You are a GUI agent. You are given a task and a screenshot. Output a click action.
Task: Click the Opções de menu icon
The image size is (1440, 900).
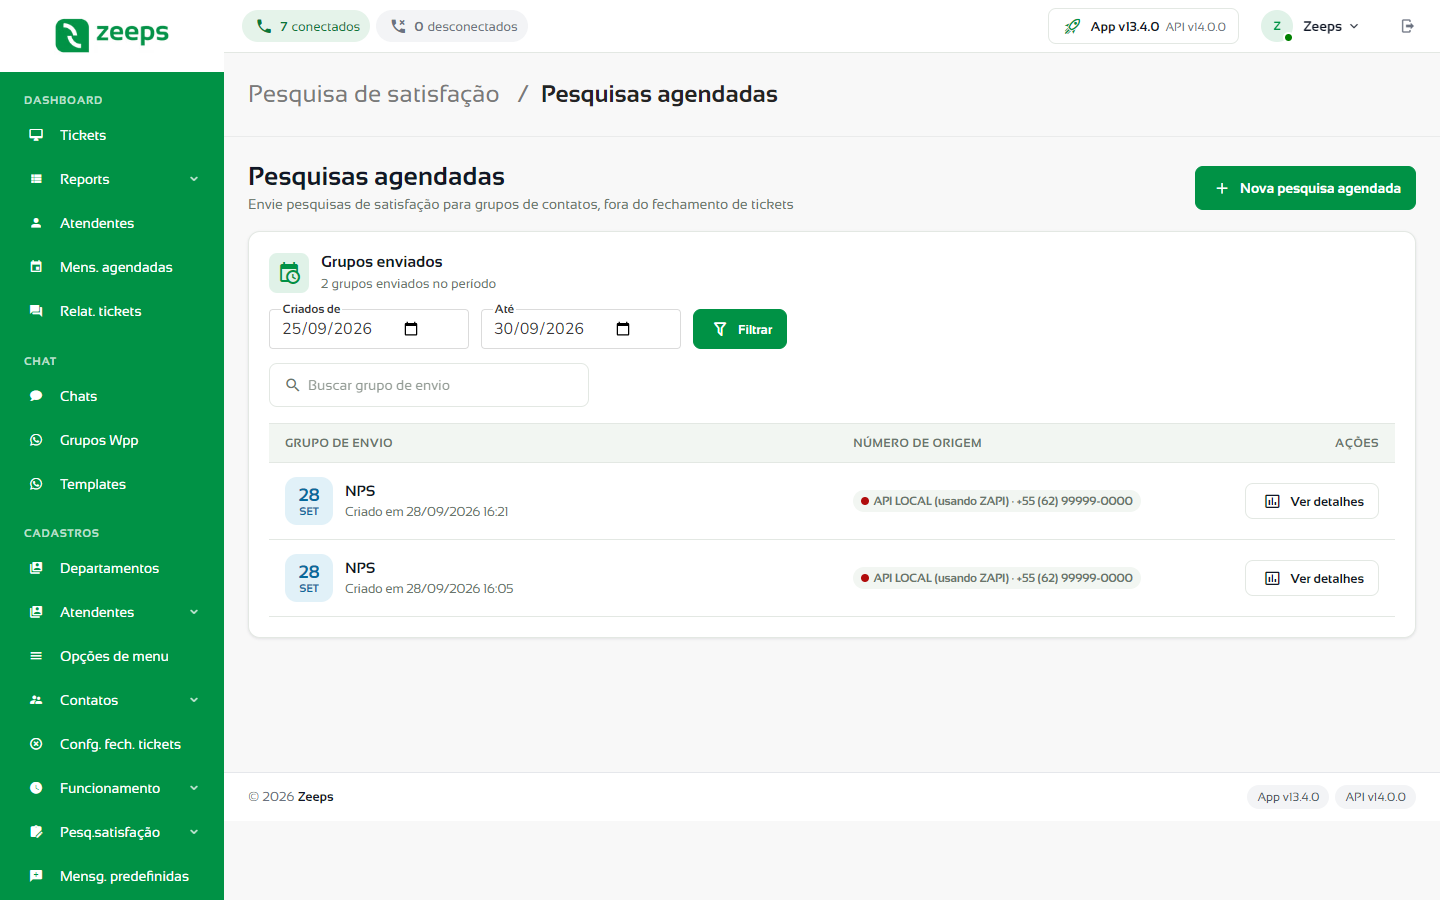36,656
